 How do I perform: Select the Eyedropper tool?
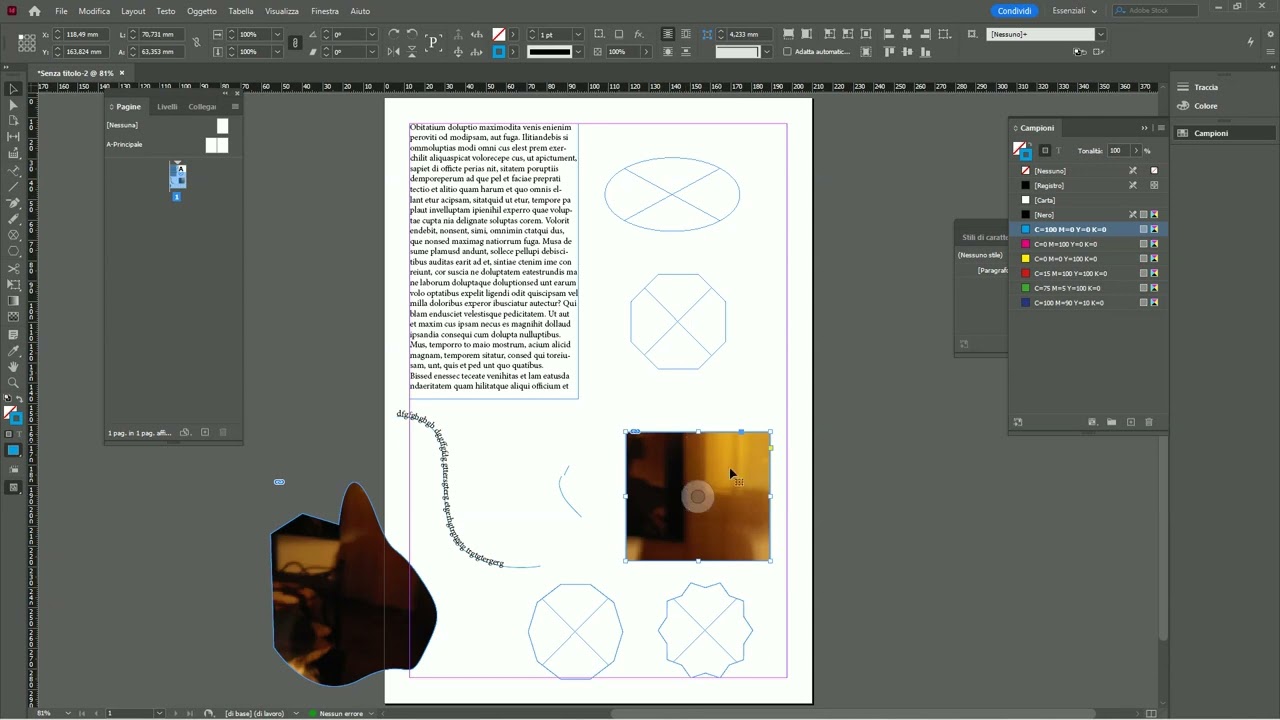13,351
